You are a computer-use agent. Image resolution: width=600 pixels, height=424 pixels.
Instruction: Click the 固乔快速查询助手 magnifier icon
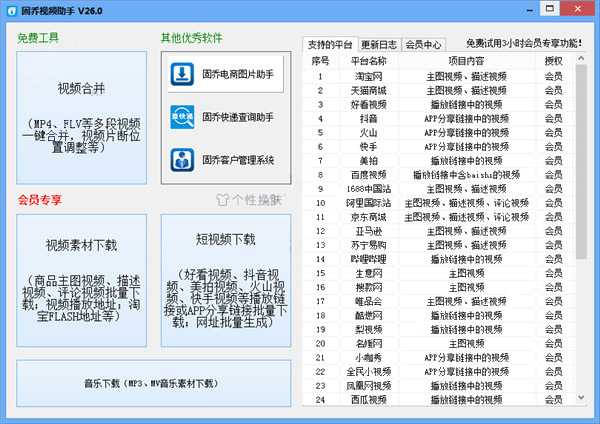(x=182, y=117)
